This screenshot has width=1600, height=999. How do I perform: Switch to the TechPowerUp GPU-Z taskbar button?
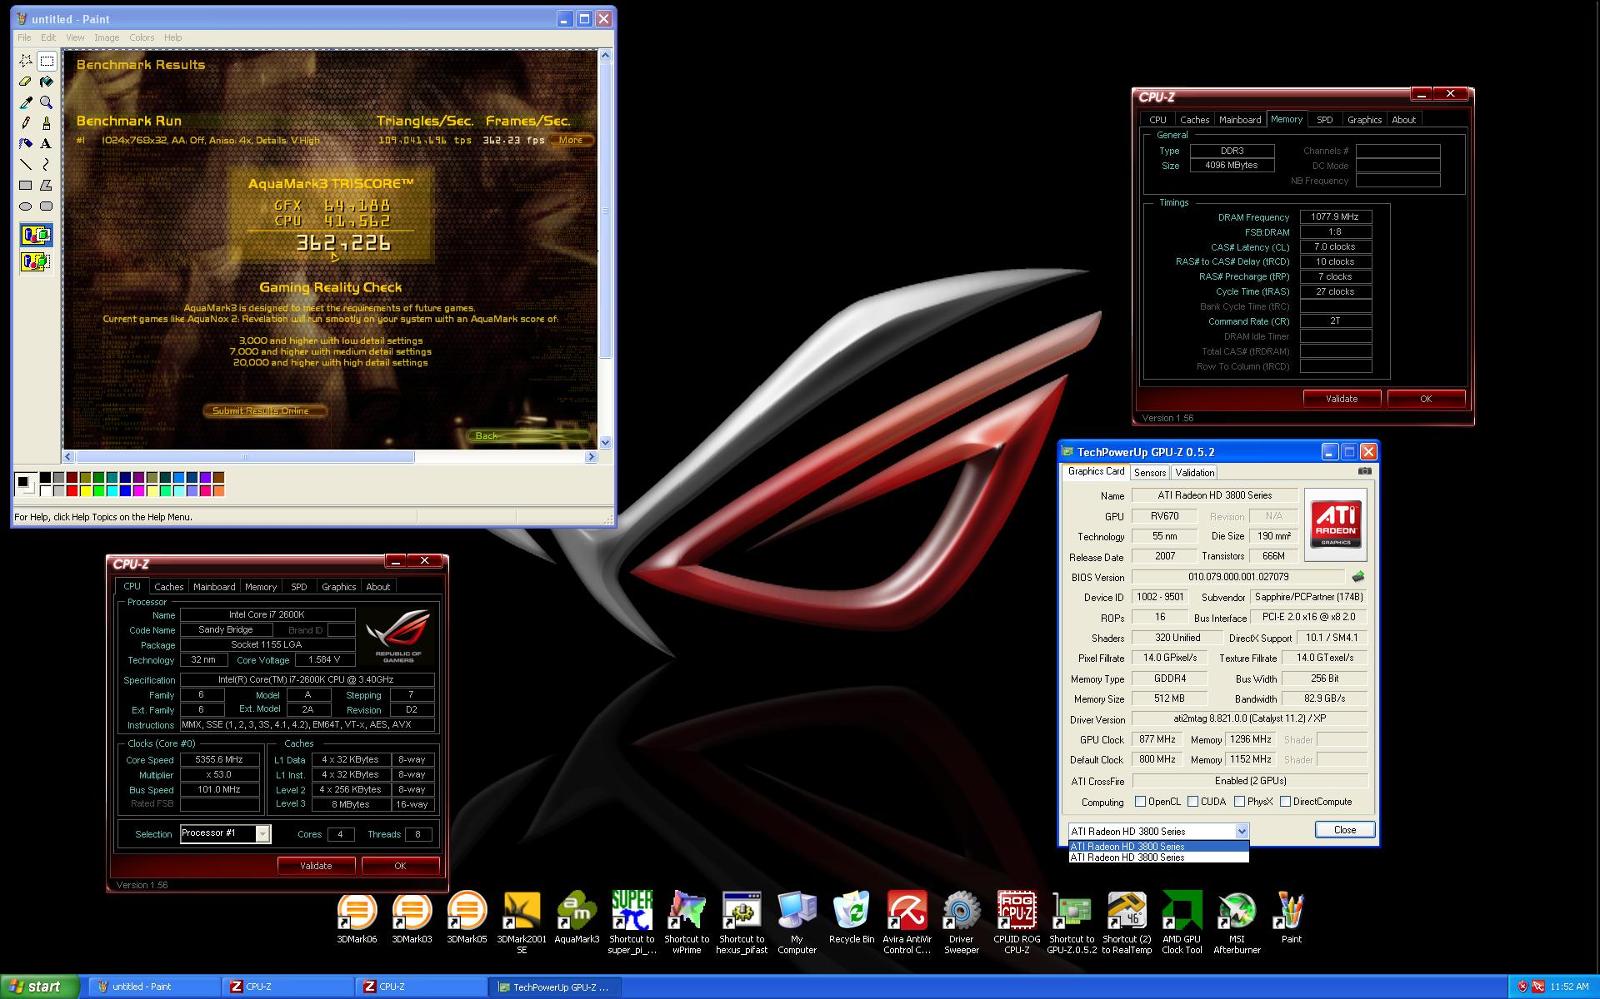pyautogui.click(x=553, y=987)
